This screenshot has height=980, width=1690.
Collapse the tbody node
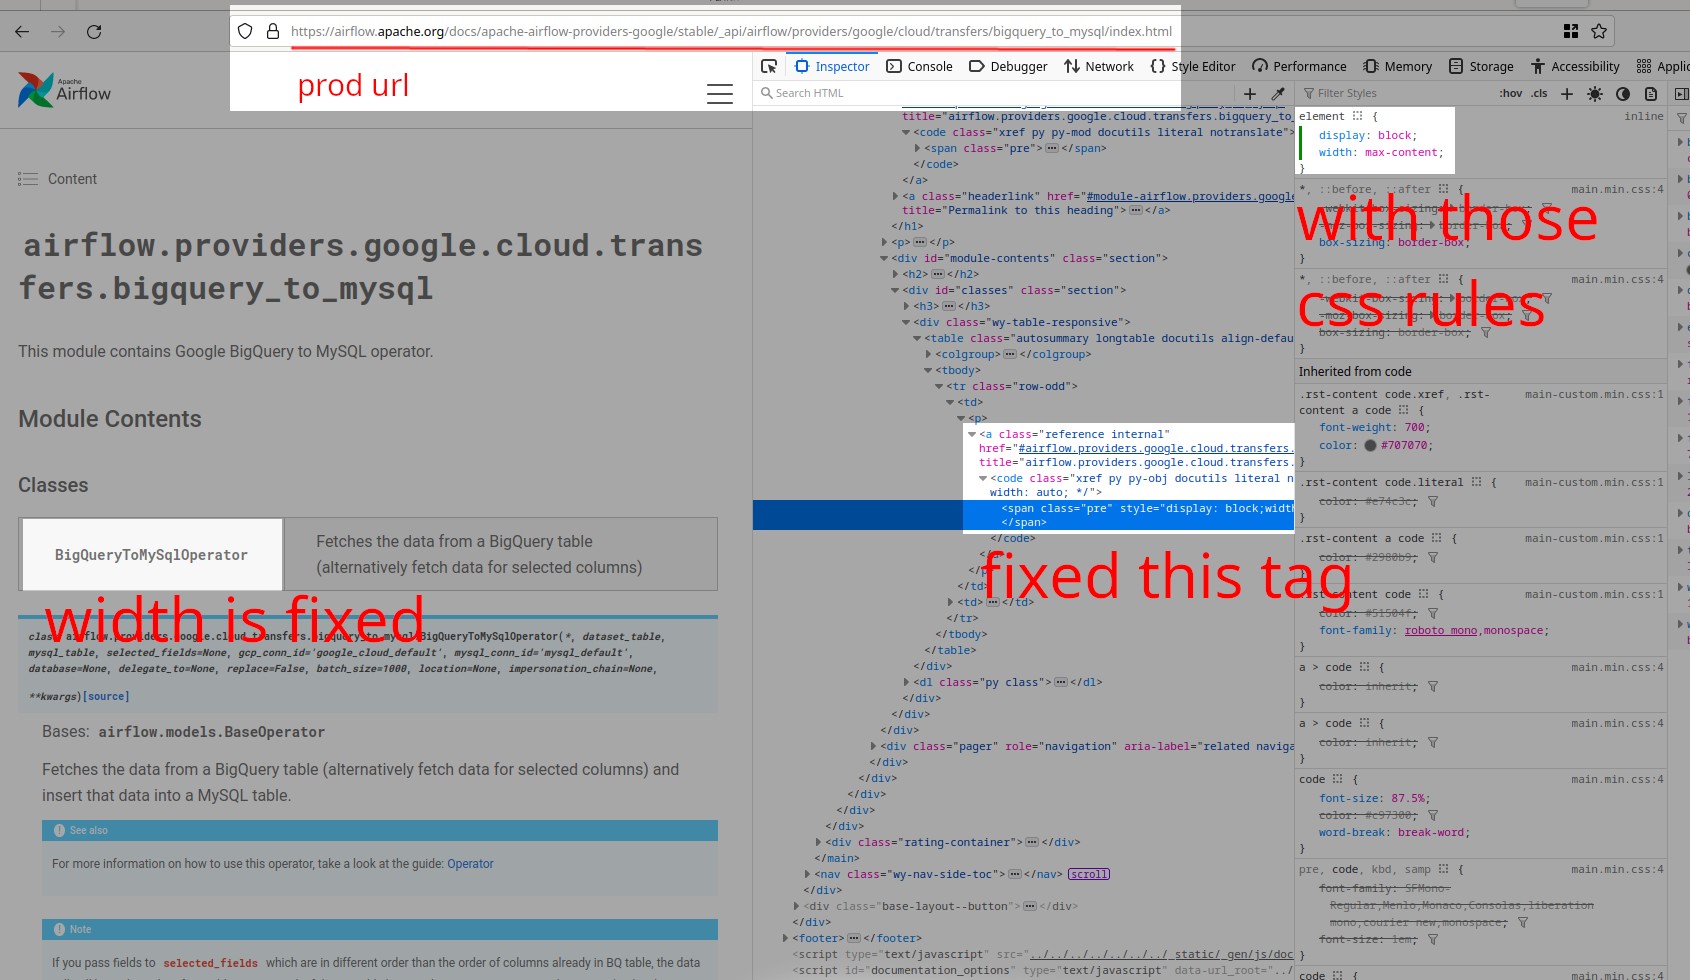(x=928, y=370)
